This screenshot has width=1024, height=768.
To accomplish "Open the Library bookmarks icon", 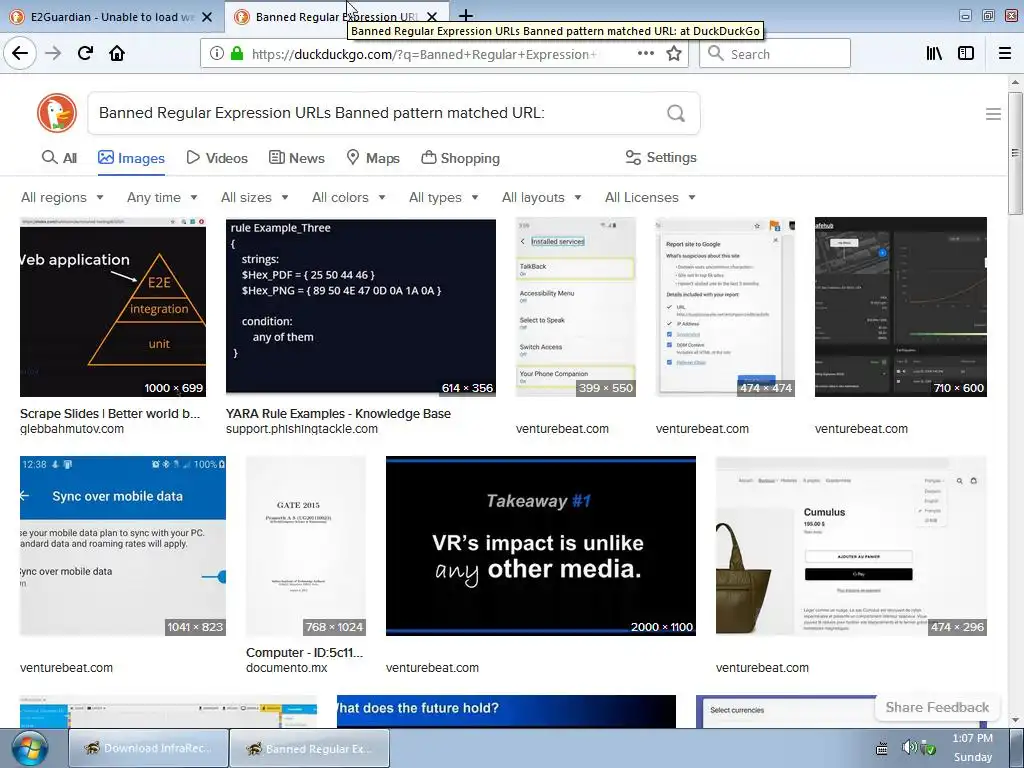I will pos(935,54).
